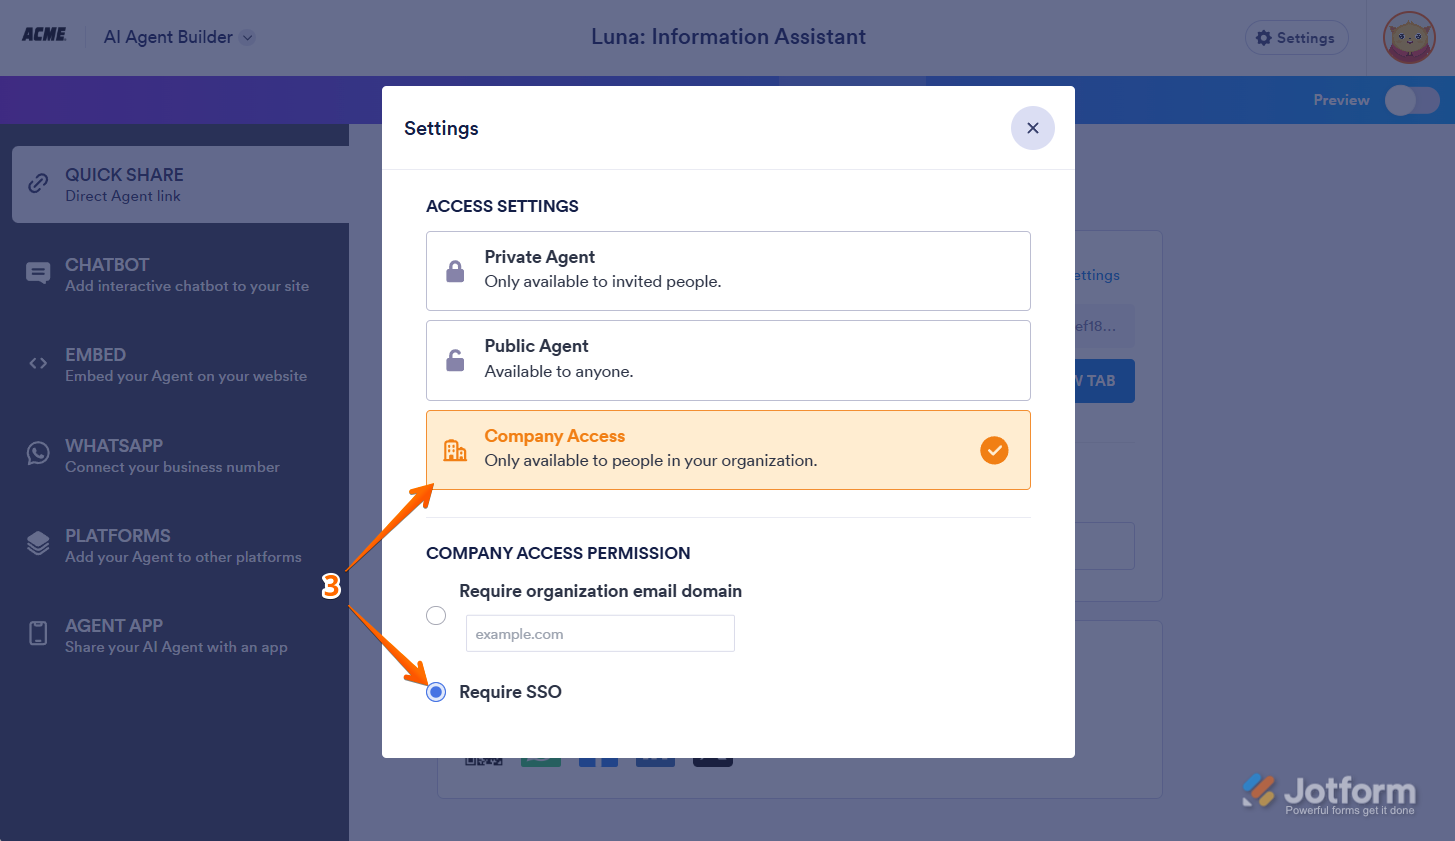1455x841 pixels.
Task: Click the Embed code brackets icon
Action: 38,364
